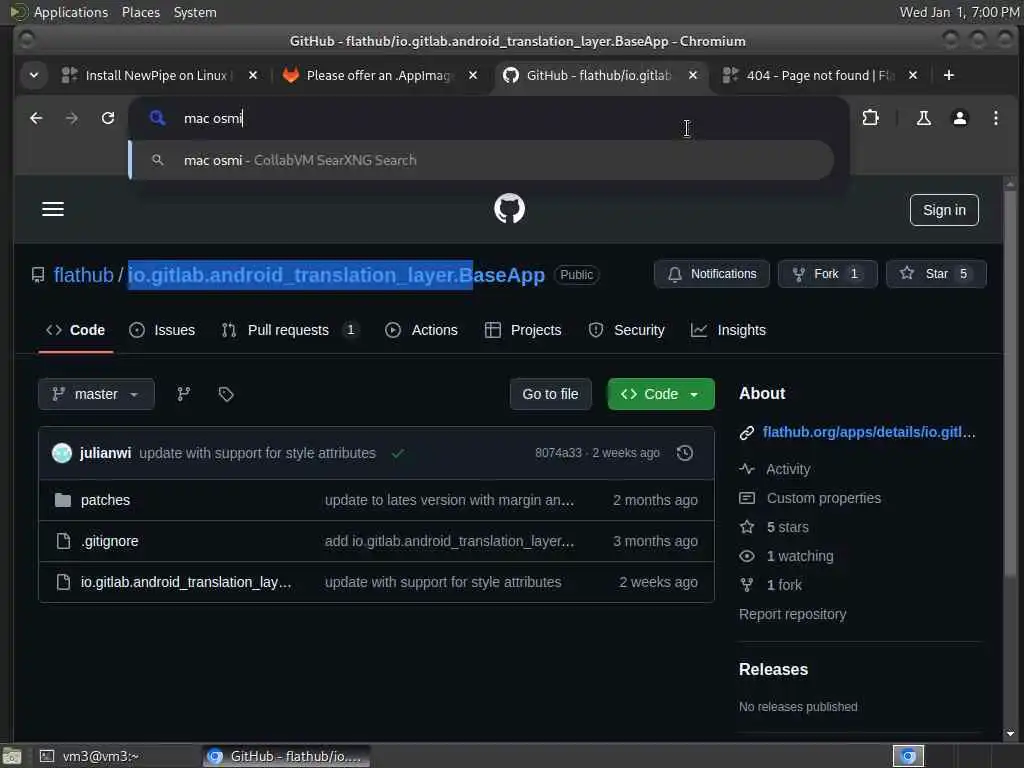Open the .gitignore file
The height and width of the screenshot is (768, 1024).
[x=109, y=541]
